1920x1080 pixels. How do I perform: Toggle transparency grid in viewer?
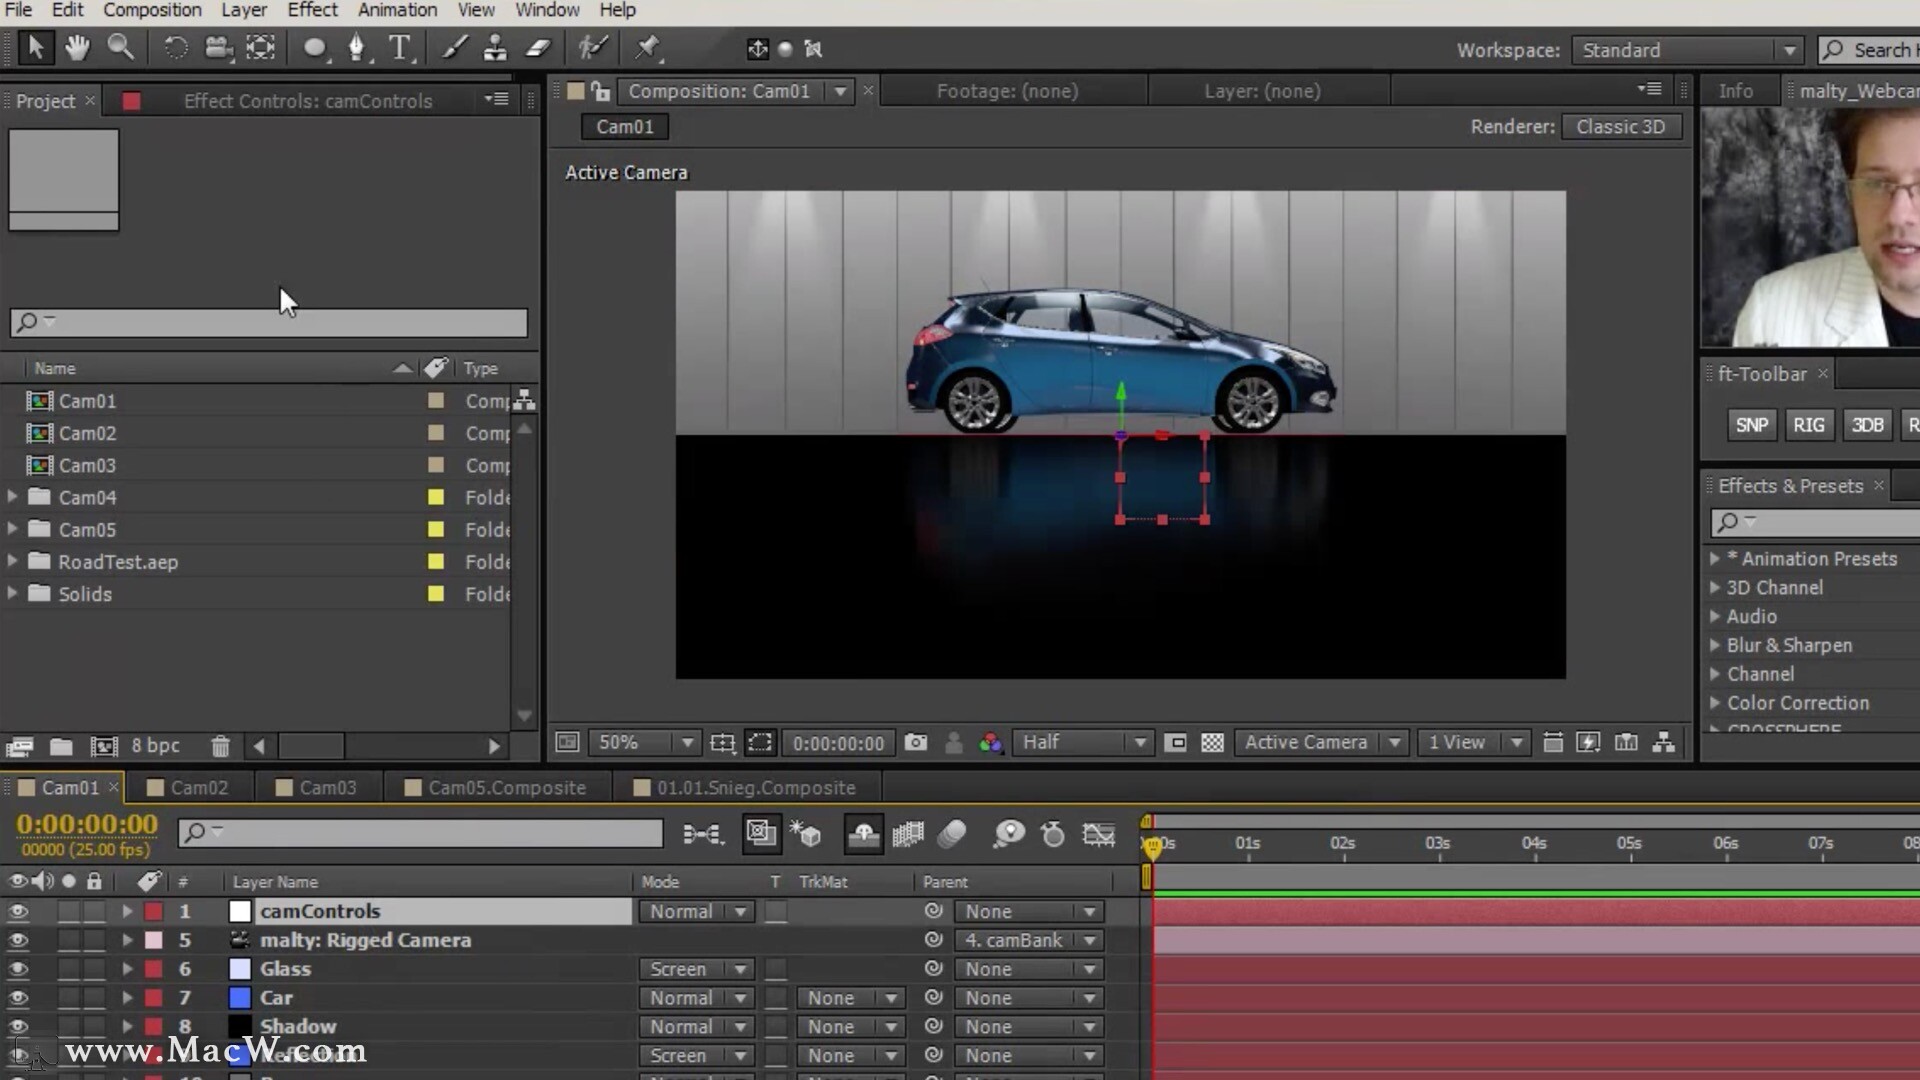click(x=1212, y=742)
